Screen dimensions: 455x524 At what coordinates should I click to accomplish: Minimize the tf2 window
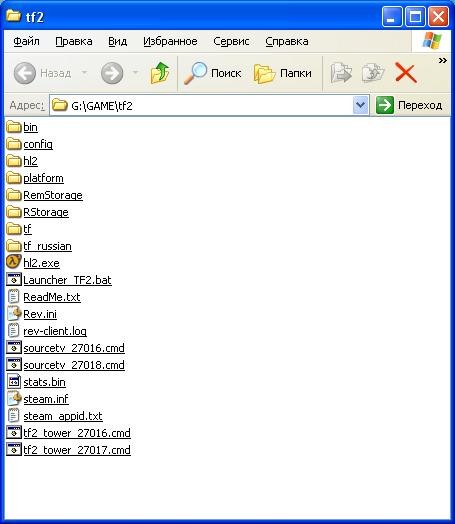392,16
